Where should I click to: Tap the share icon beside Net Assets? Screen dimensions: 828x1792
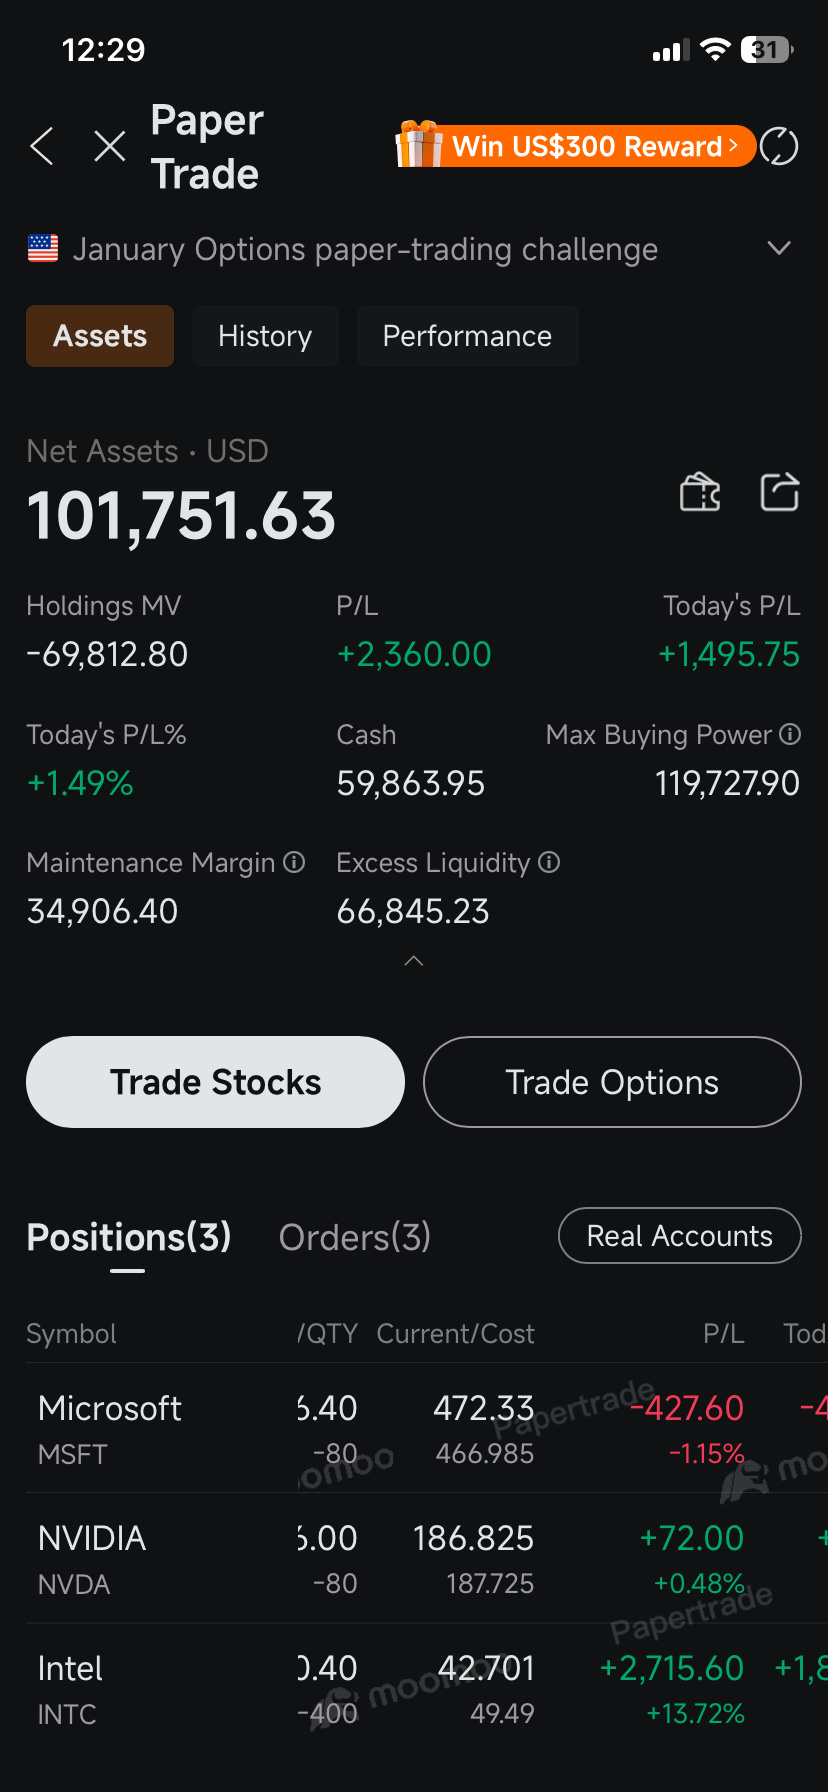[780, 492]
